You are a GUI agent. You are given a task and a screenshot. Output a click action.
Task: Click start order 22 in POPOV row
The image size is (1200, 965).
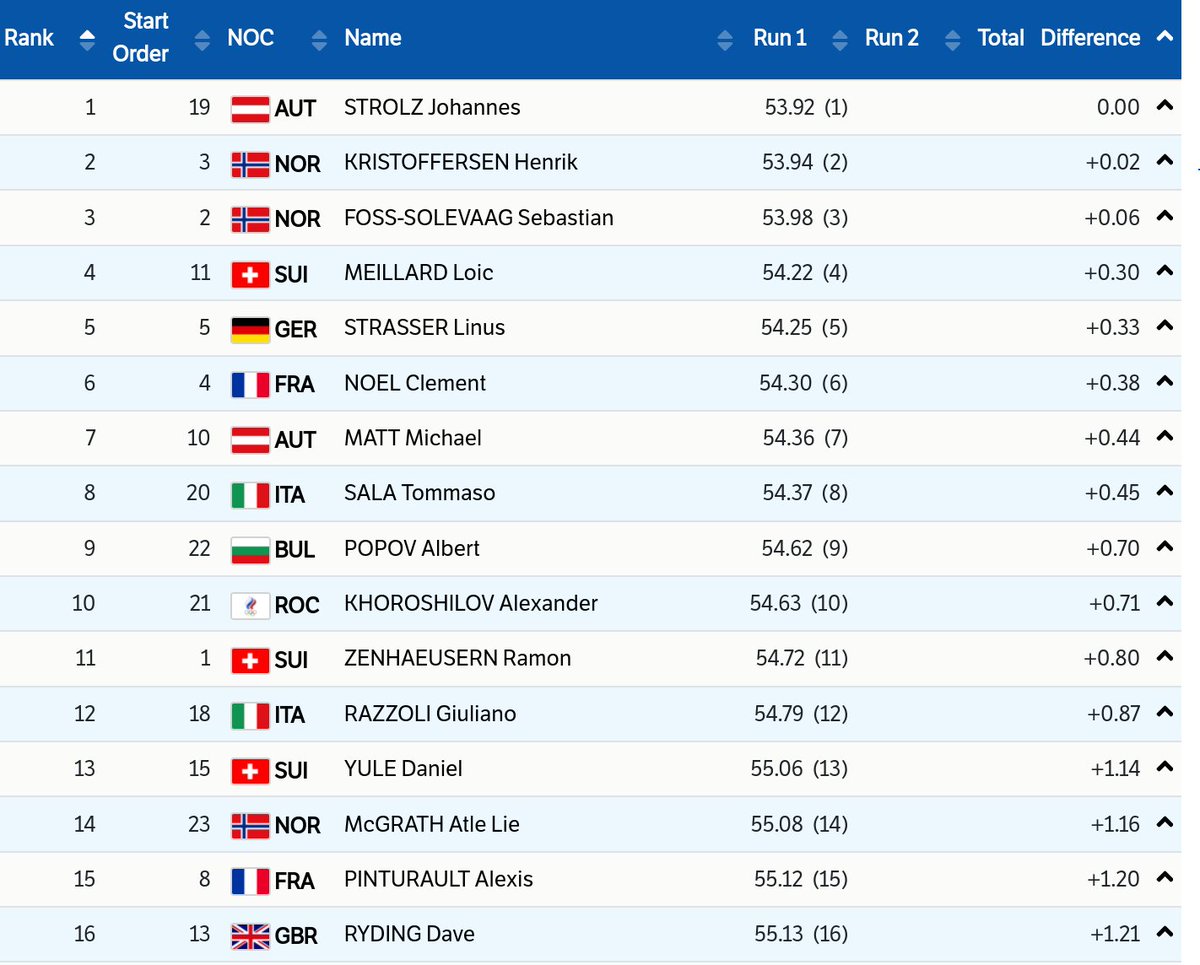199,548
